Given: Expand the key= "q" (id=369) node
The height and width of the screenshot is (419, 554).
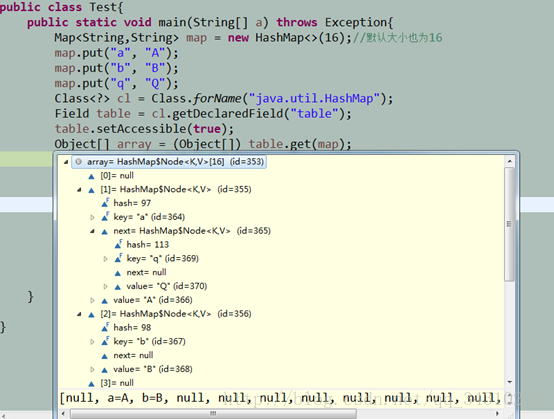Looking at the screenshot, I should pyautogui.click(x=105, y=259).
